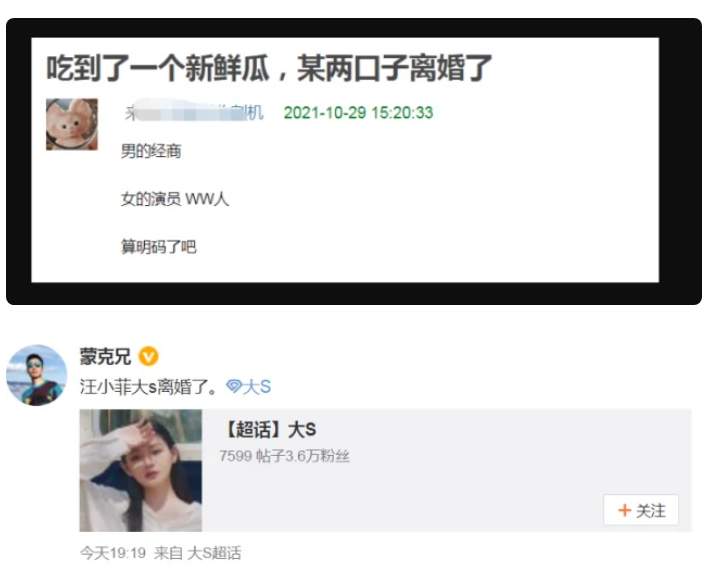Open the 大S超话 source link
Image resolution: width=721 pixels, height=576 pixels.
tap(214, 553)
